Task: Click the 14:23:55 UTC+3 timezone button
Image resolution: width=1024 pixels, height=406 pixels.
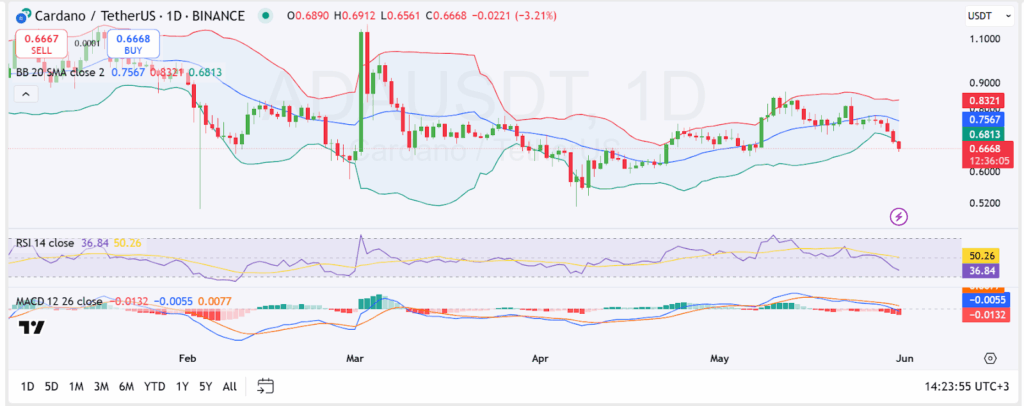Action: pyautogui.click(x=967, y=386)
